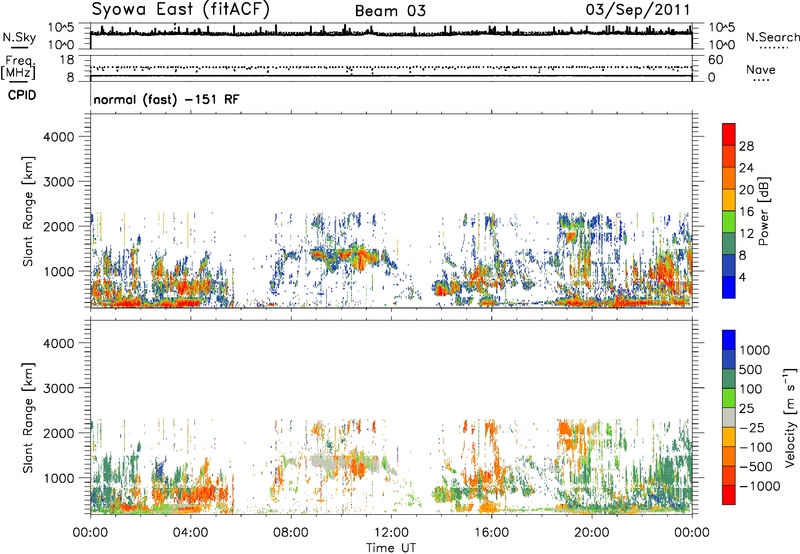Click the 'N.Search' legend label
Screen dimensions: 800x554
[772, 37]
